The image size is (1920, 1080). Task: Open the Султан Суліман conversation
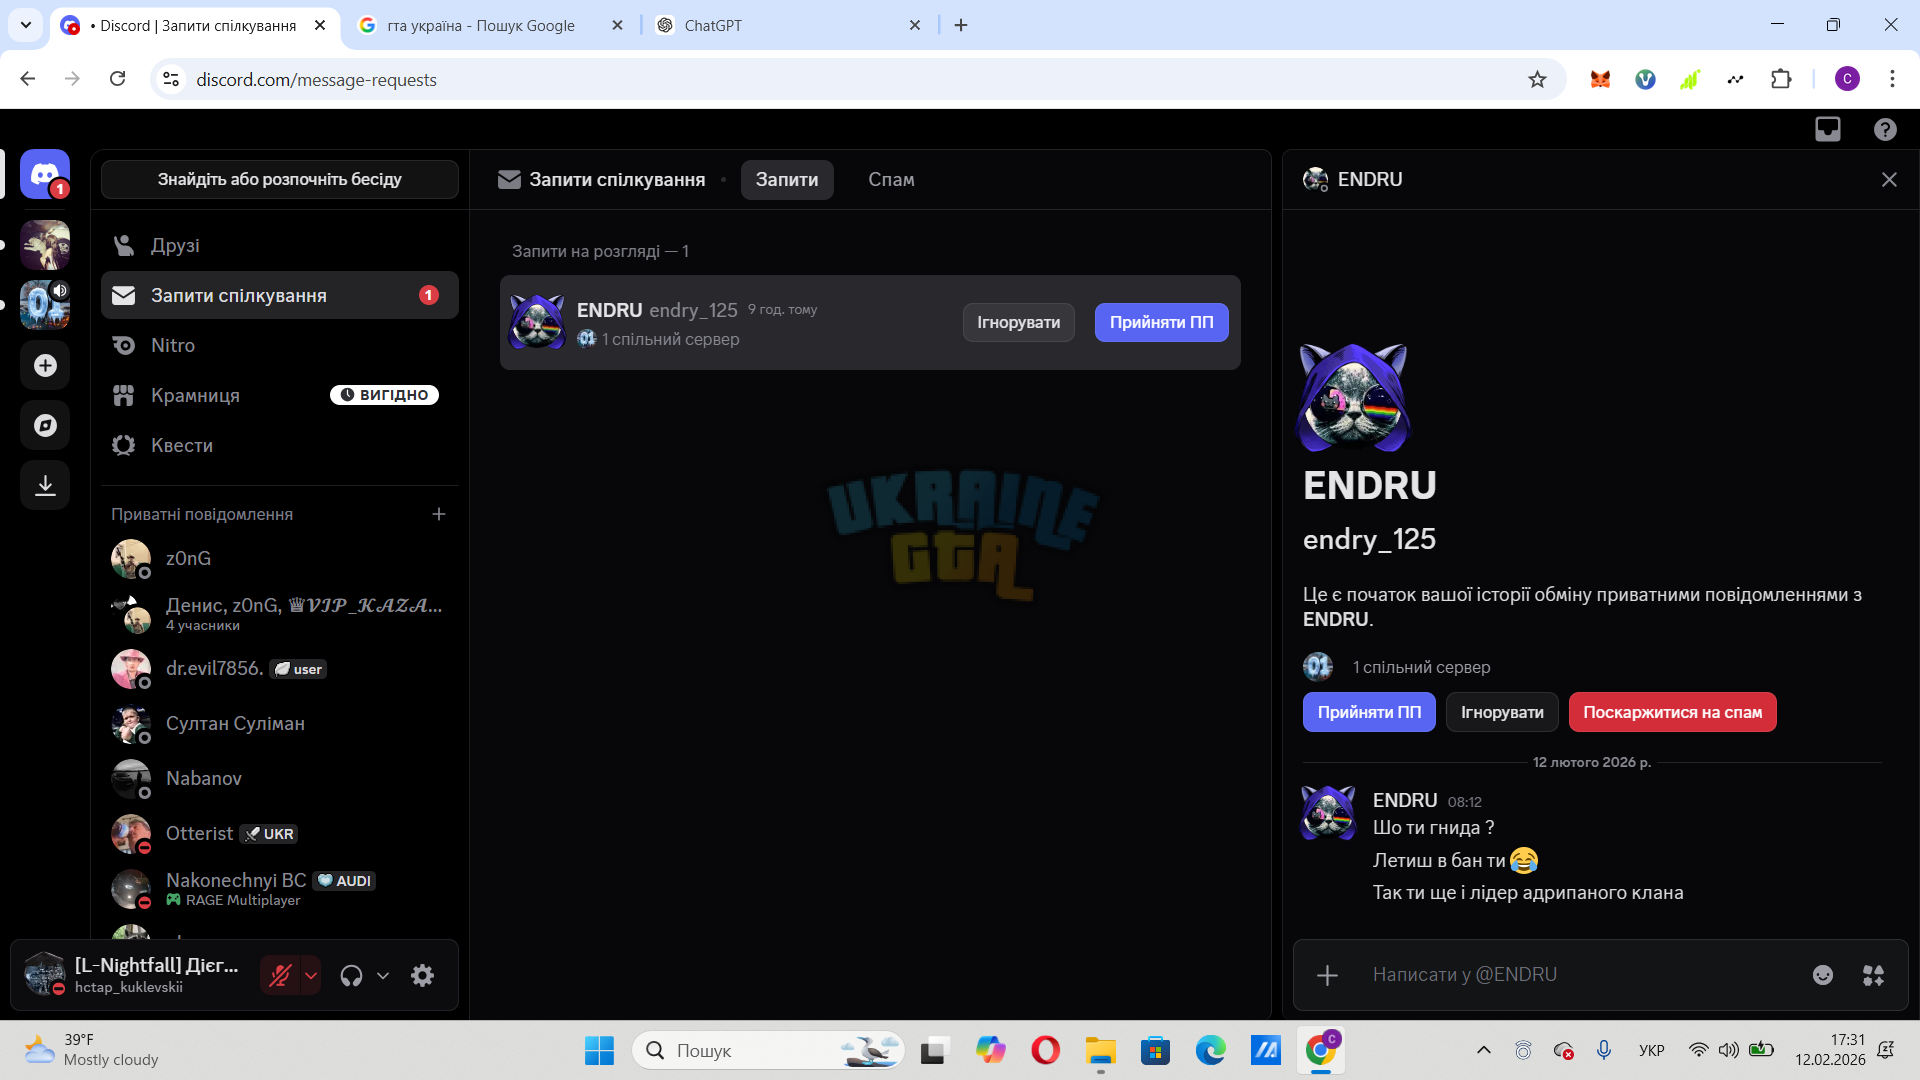coord(280,723)
